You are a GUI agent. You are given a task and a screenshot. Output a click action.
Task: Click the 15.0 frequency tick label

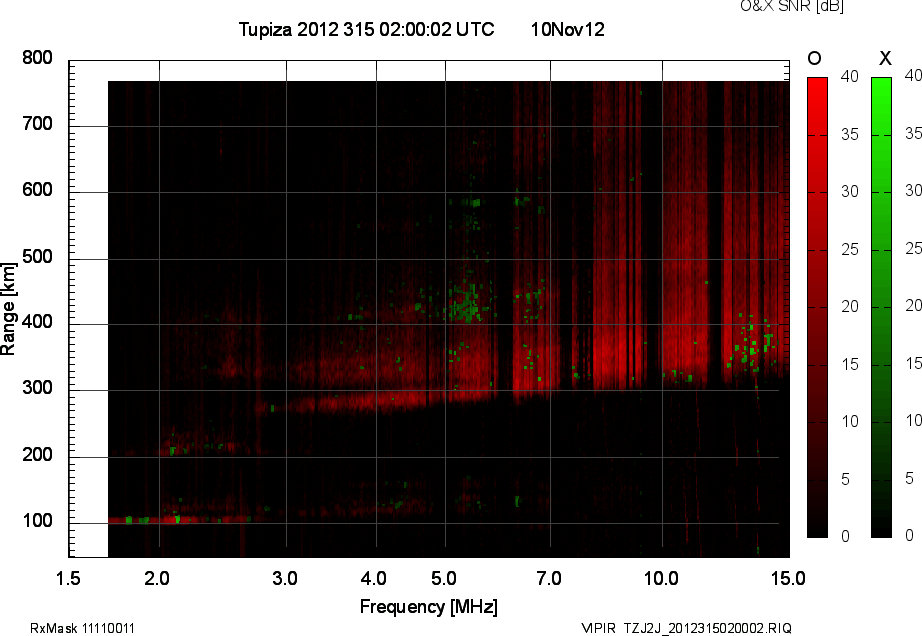pos(788,578)
